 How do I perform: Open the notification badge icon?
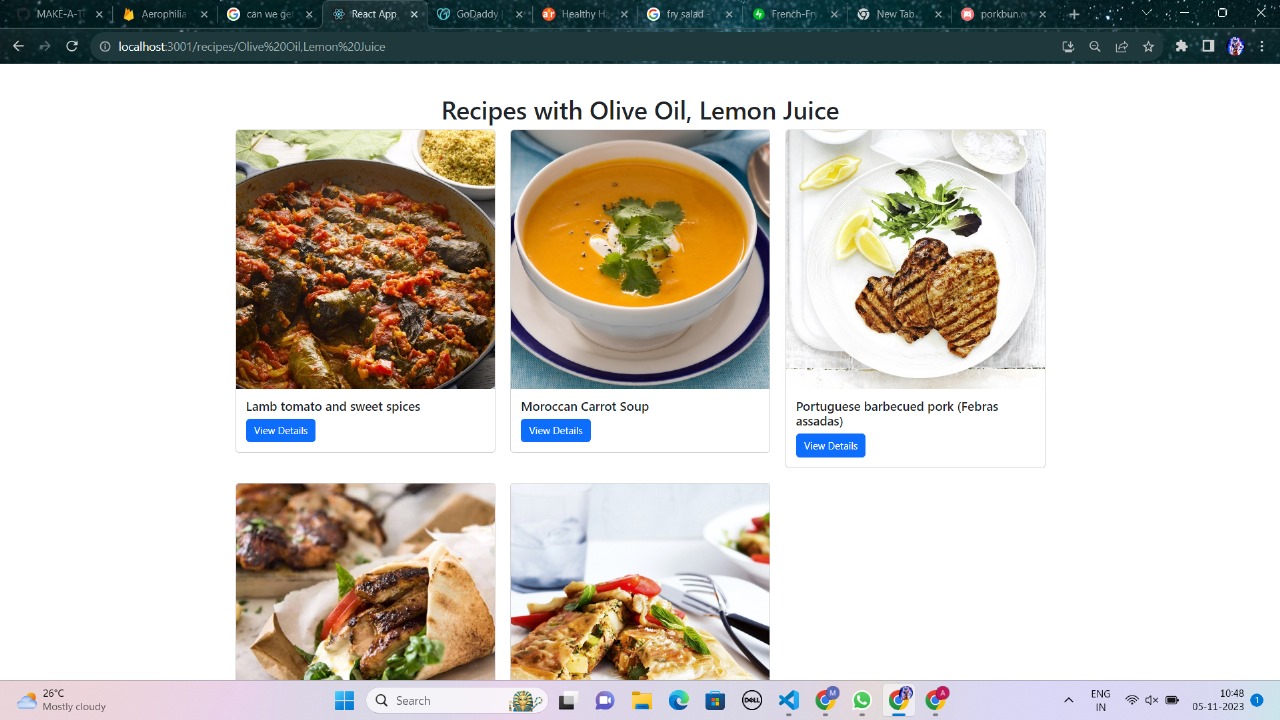pyautogui.click(x=1257, y=700)
